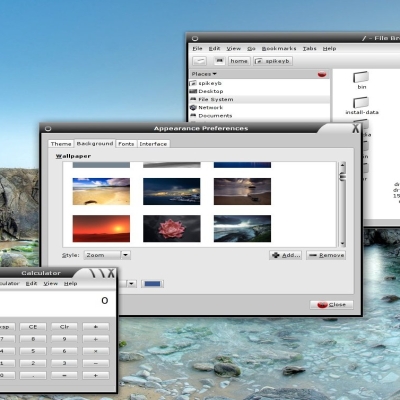Select the pink lotus flower wallpaper thumbnail
This screenshot has width=400, height=400.
(x=172, y=229)
